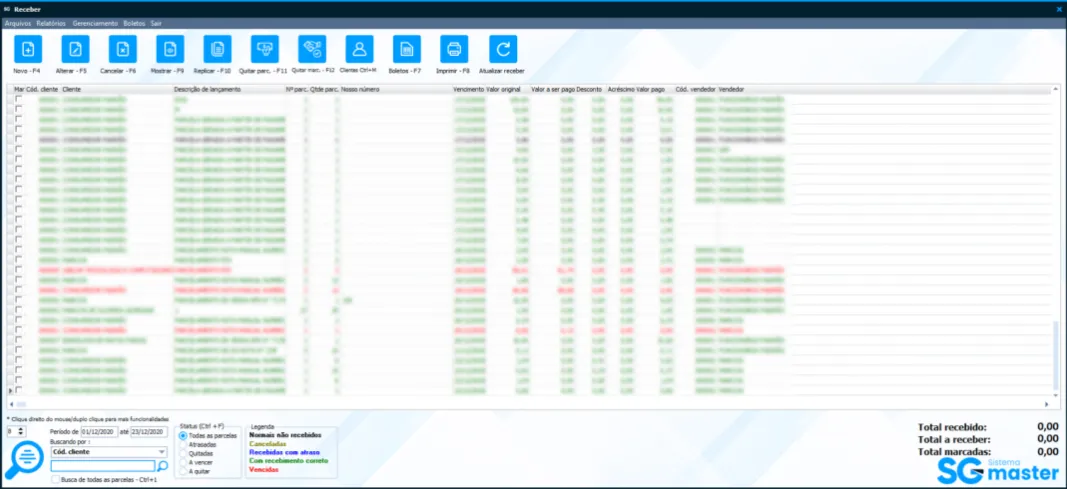Screen dimensions: 1067x489
Task: Choose the A quitar radio option
Action: point(182,471)
